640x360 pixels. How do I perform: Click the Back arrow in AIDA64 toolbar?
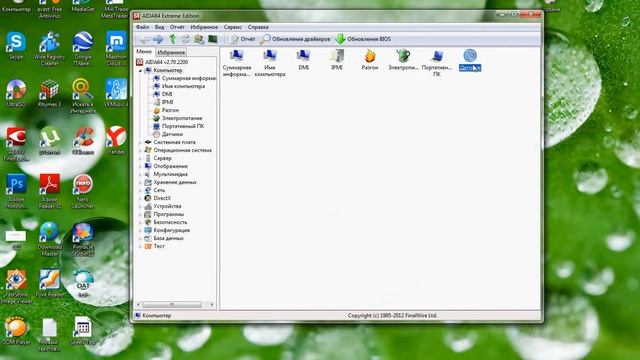(x=144, y=39)
